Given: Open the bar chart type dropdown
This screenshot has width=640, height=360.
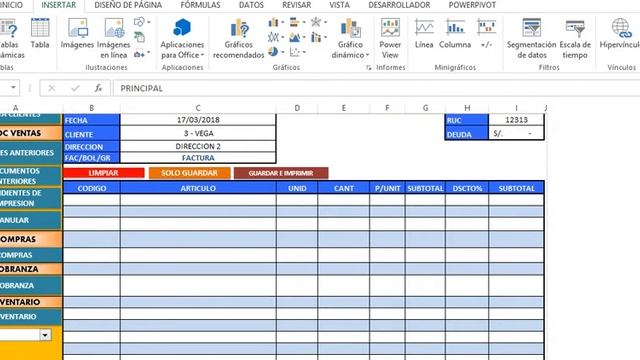Looking at the screenshot, I should tap(297, 22).
